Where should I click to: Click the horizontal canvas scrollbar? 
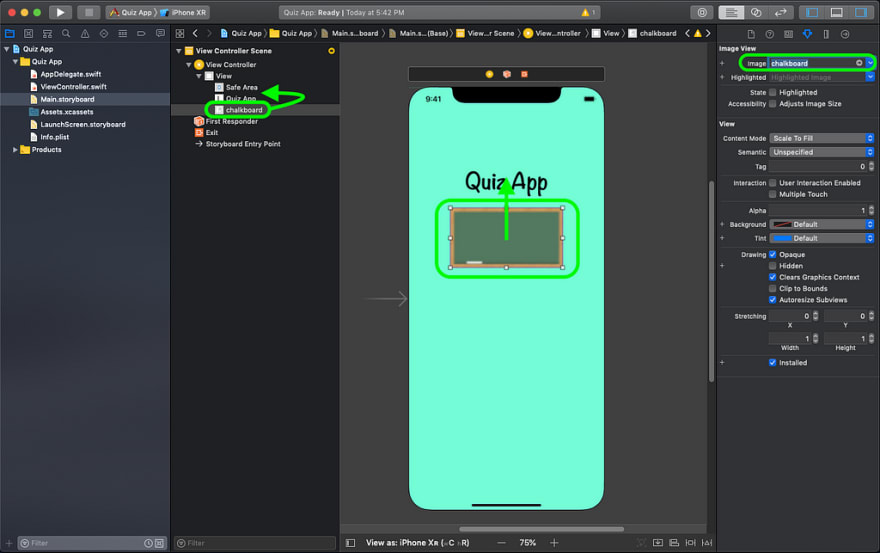point(541,529)
